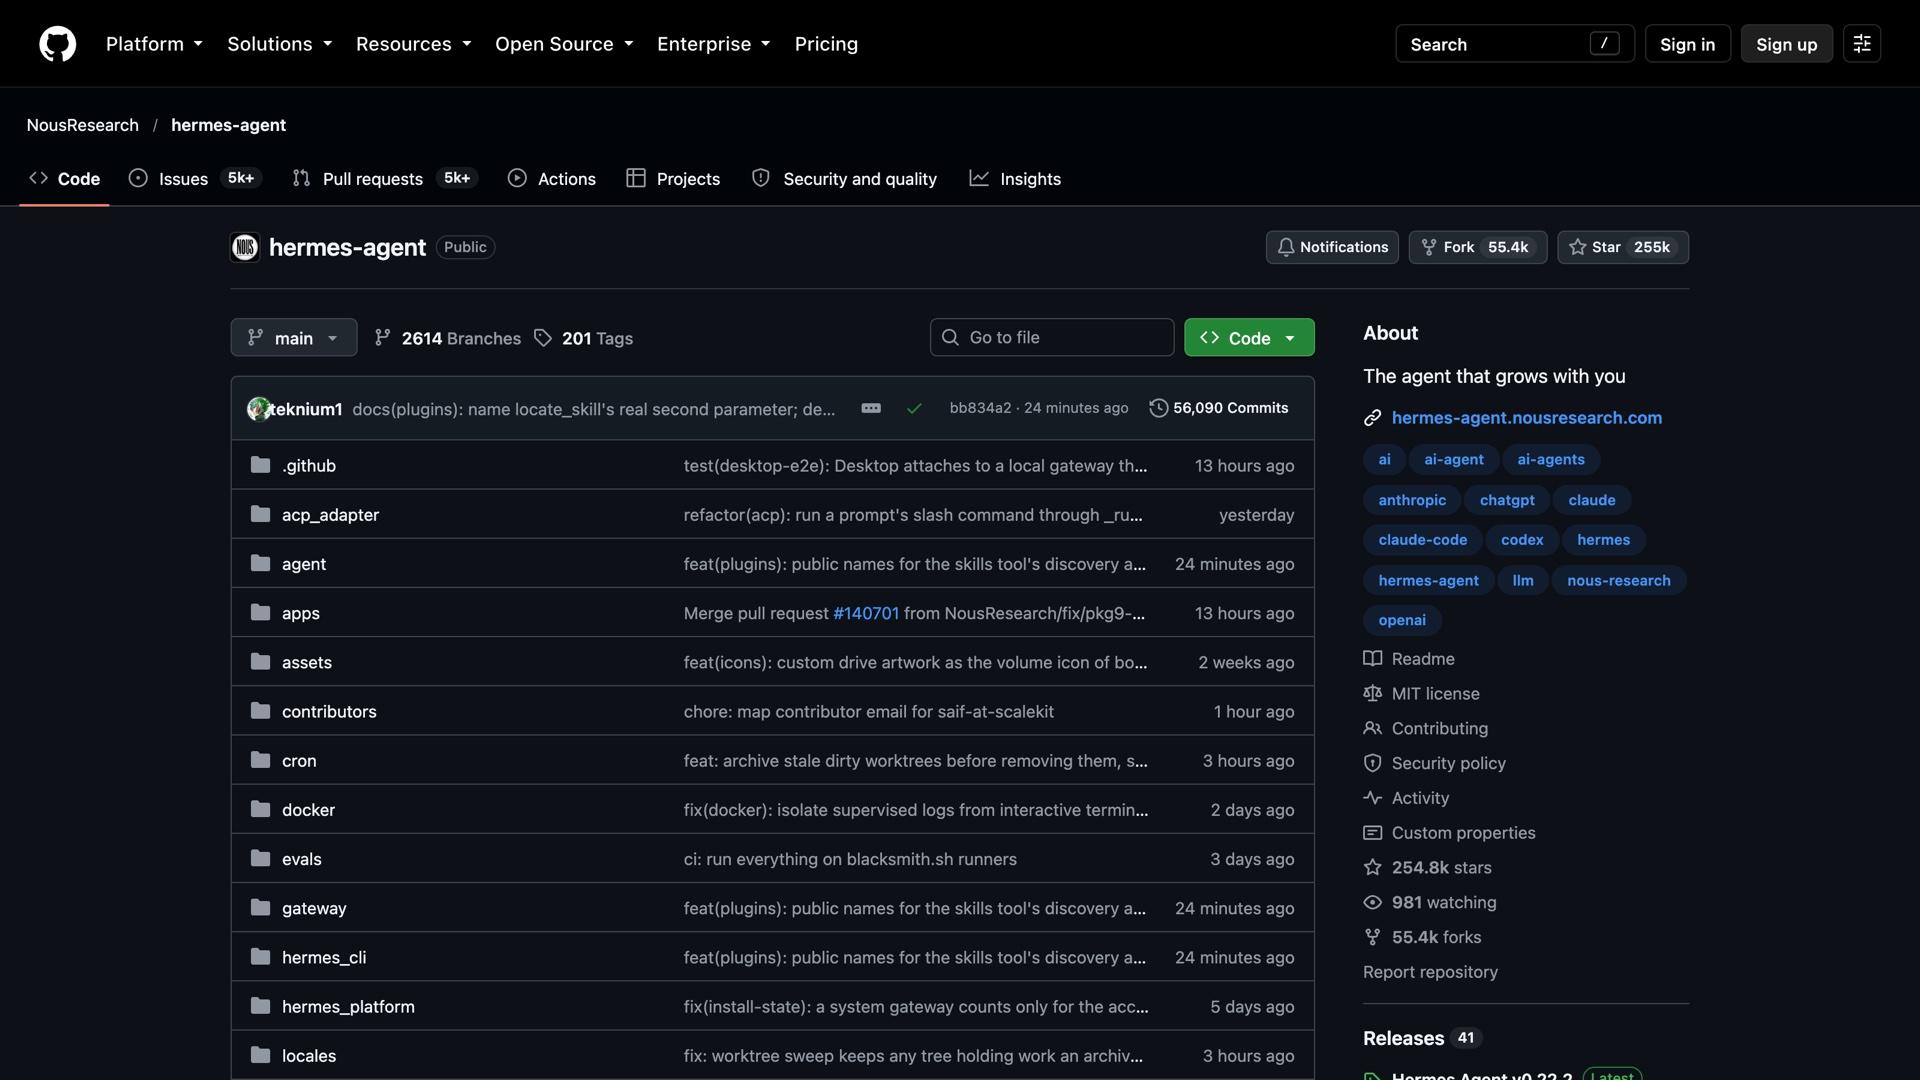Click the Search box in header
The image size is (1920, 1080).
(x=1514, y=44)
